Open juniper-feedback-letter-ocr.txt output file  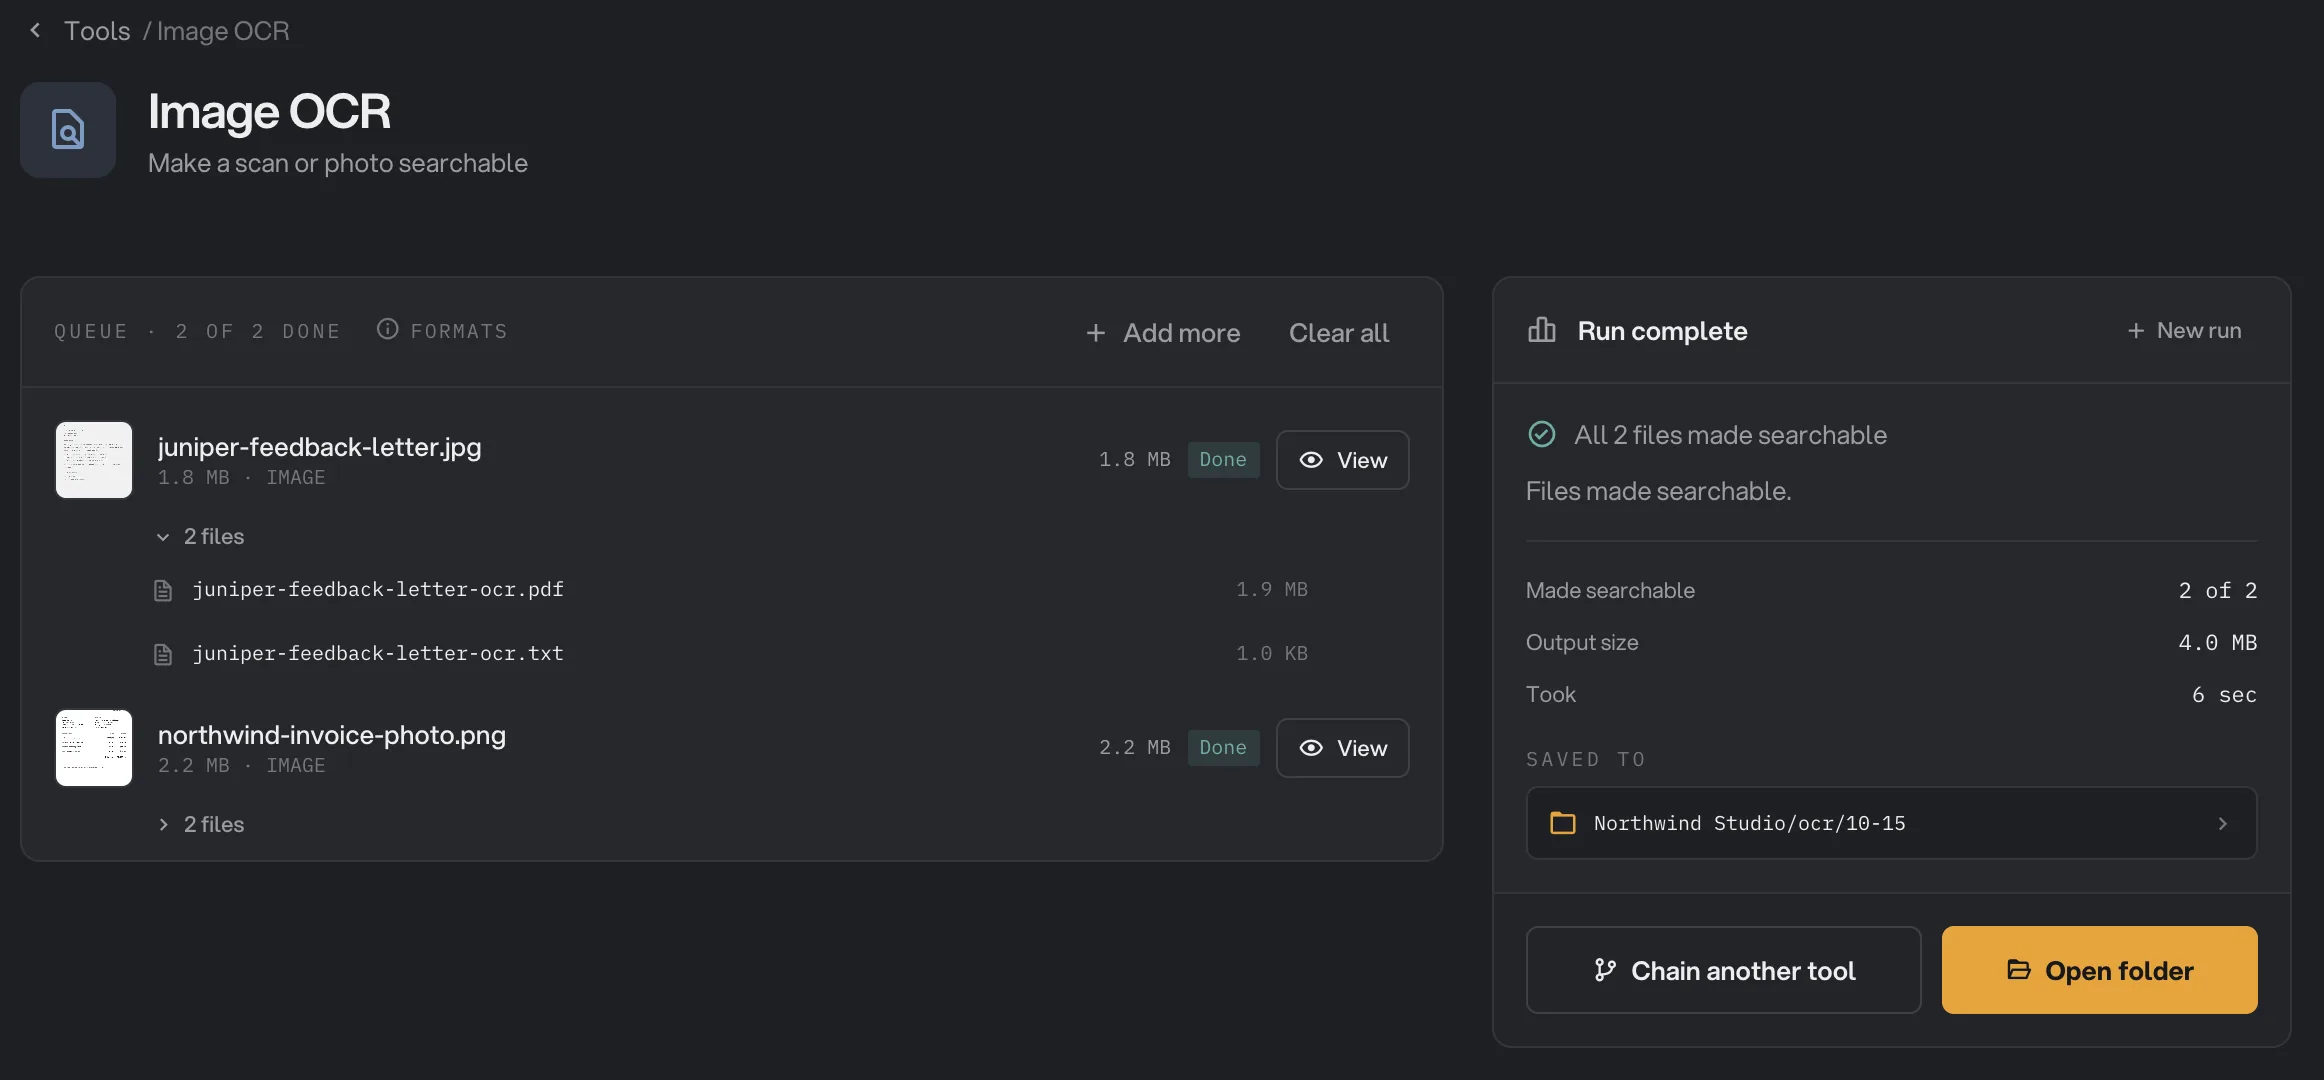pos(378,654)
